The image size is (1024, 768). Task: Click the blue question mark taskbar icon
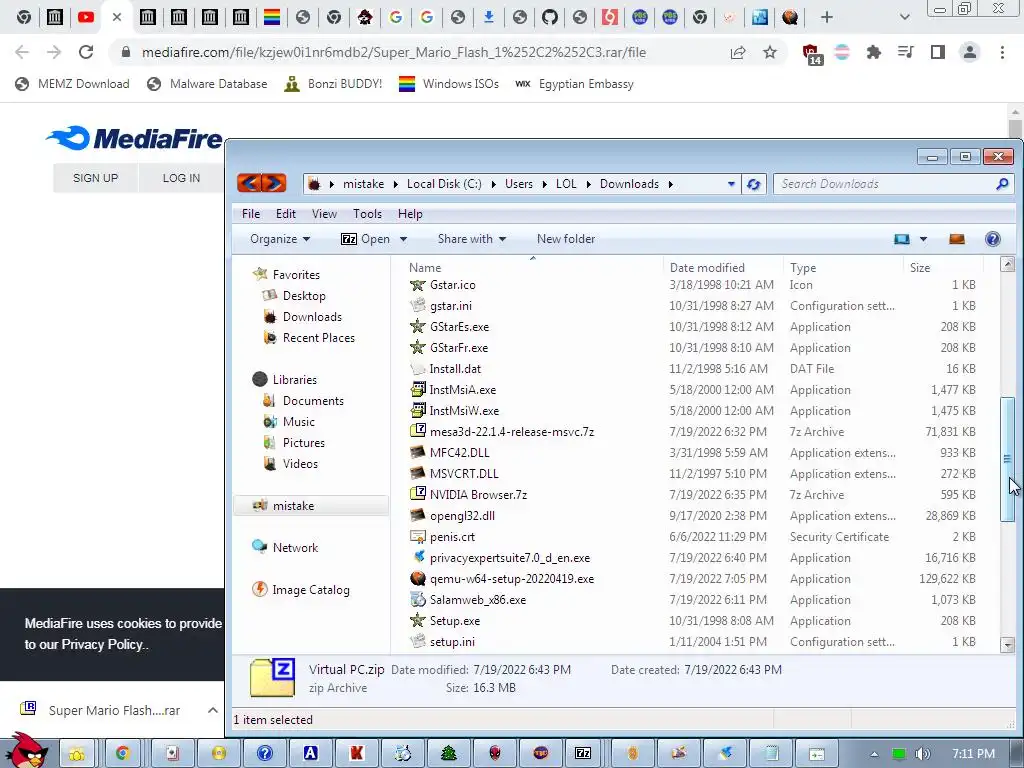point(264,753)
